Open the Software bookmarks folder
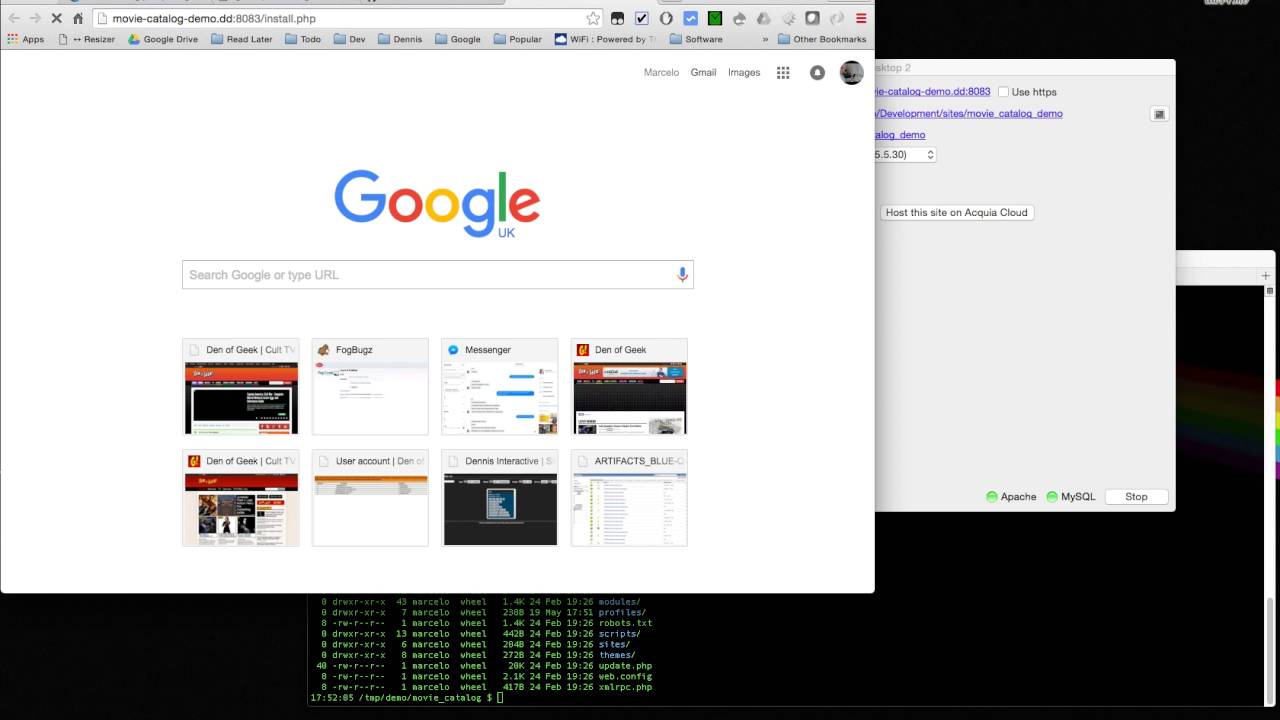Screen dimensions: 1280x720 [x=696, y=39]
